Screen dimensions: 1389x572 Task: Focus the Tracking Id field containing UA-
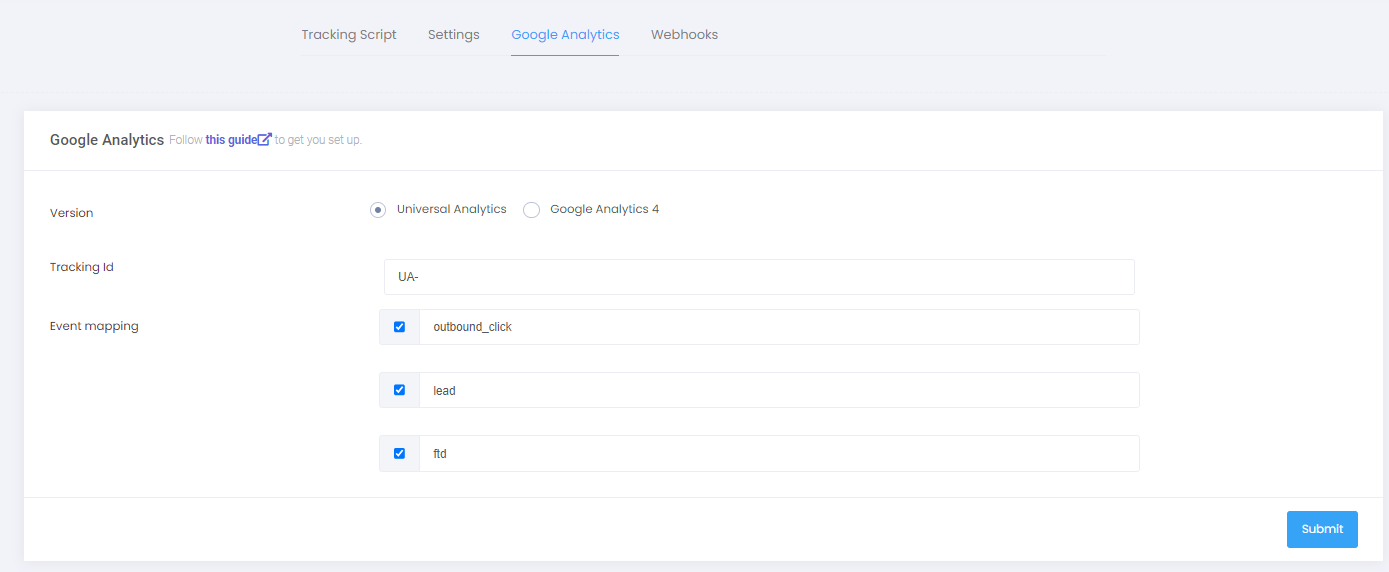[x=759, y=277]
